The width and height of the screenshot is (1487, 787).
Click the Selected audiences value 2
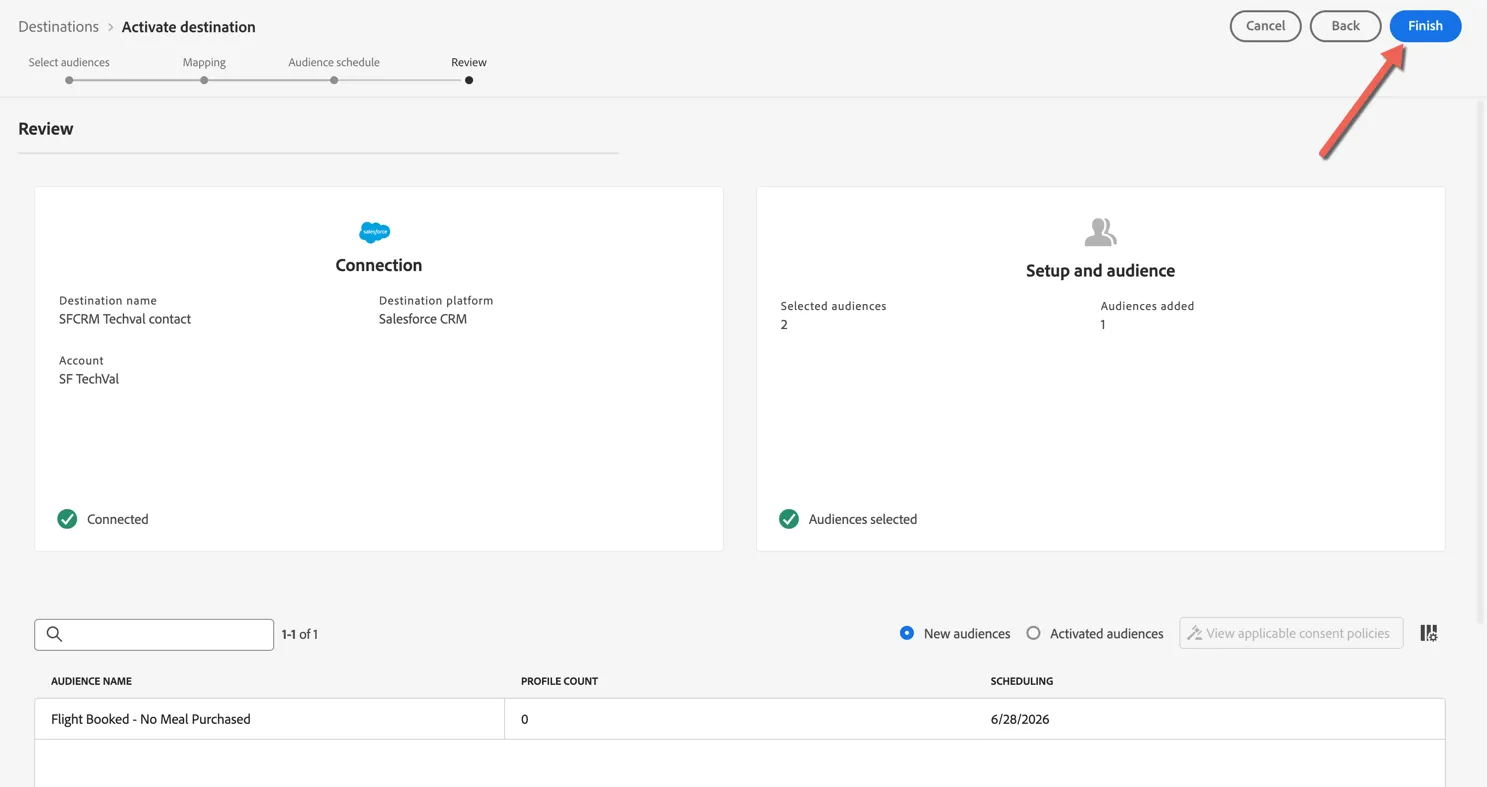784,325
